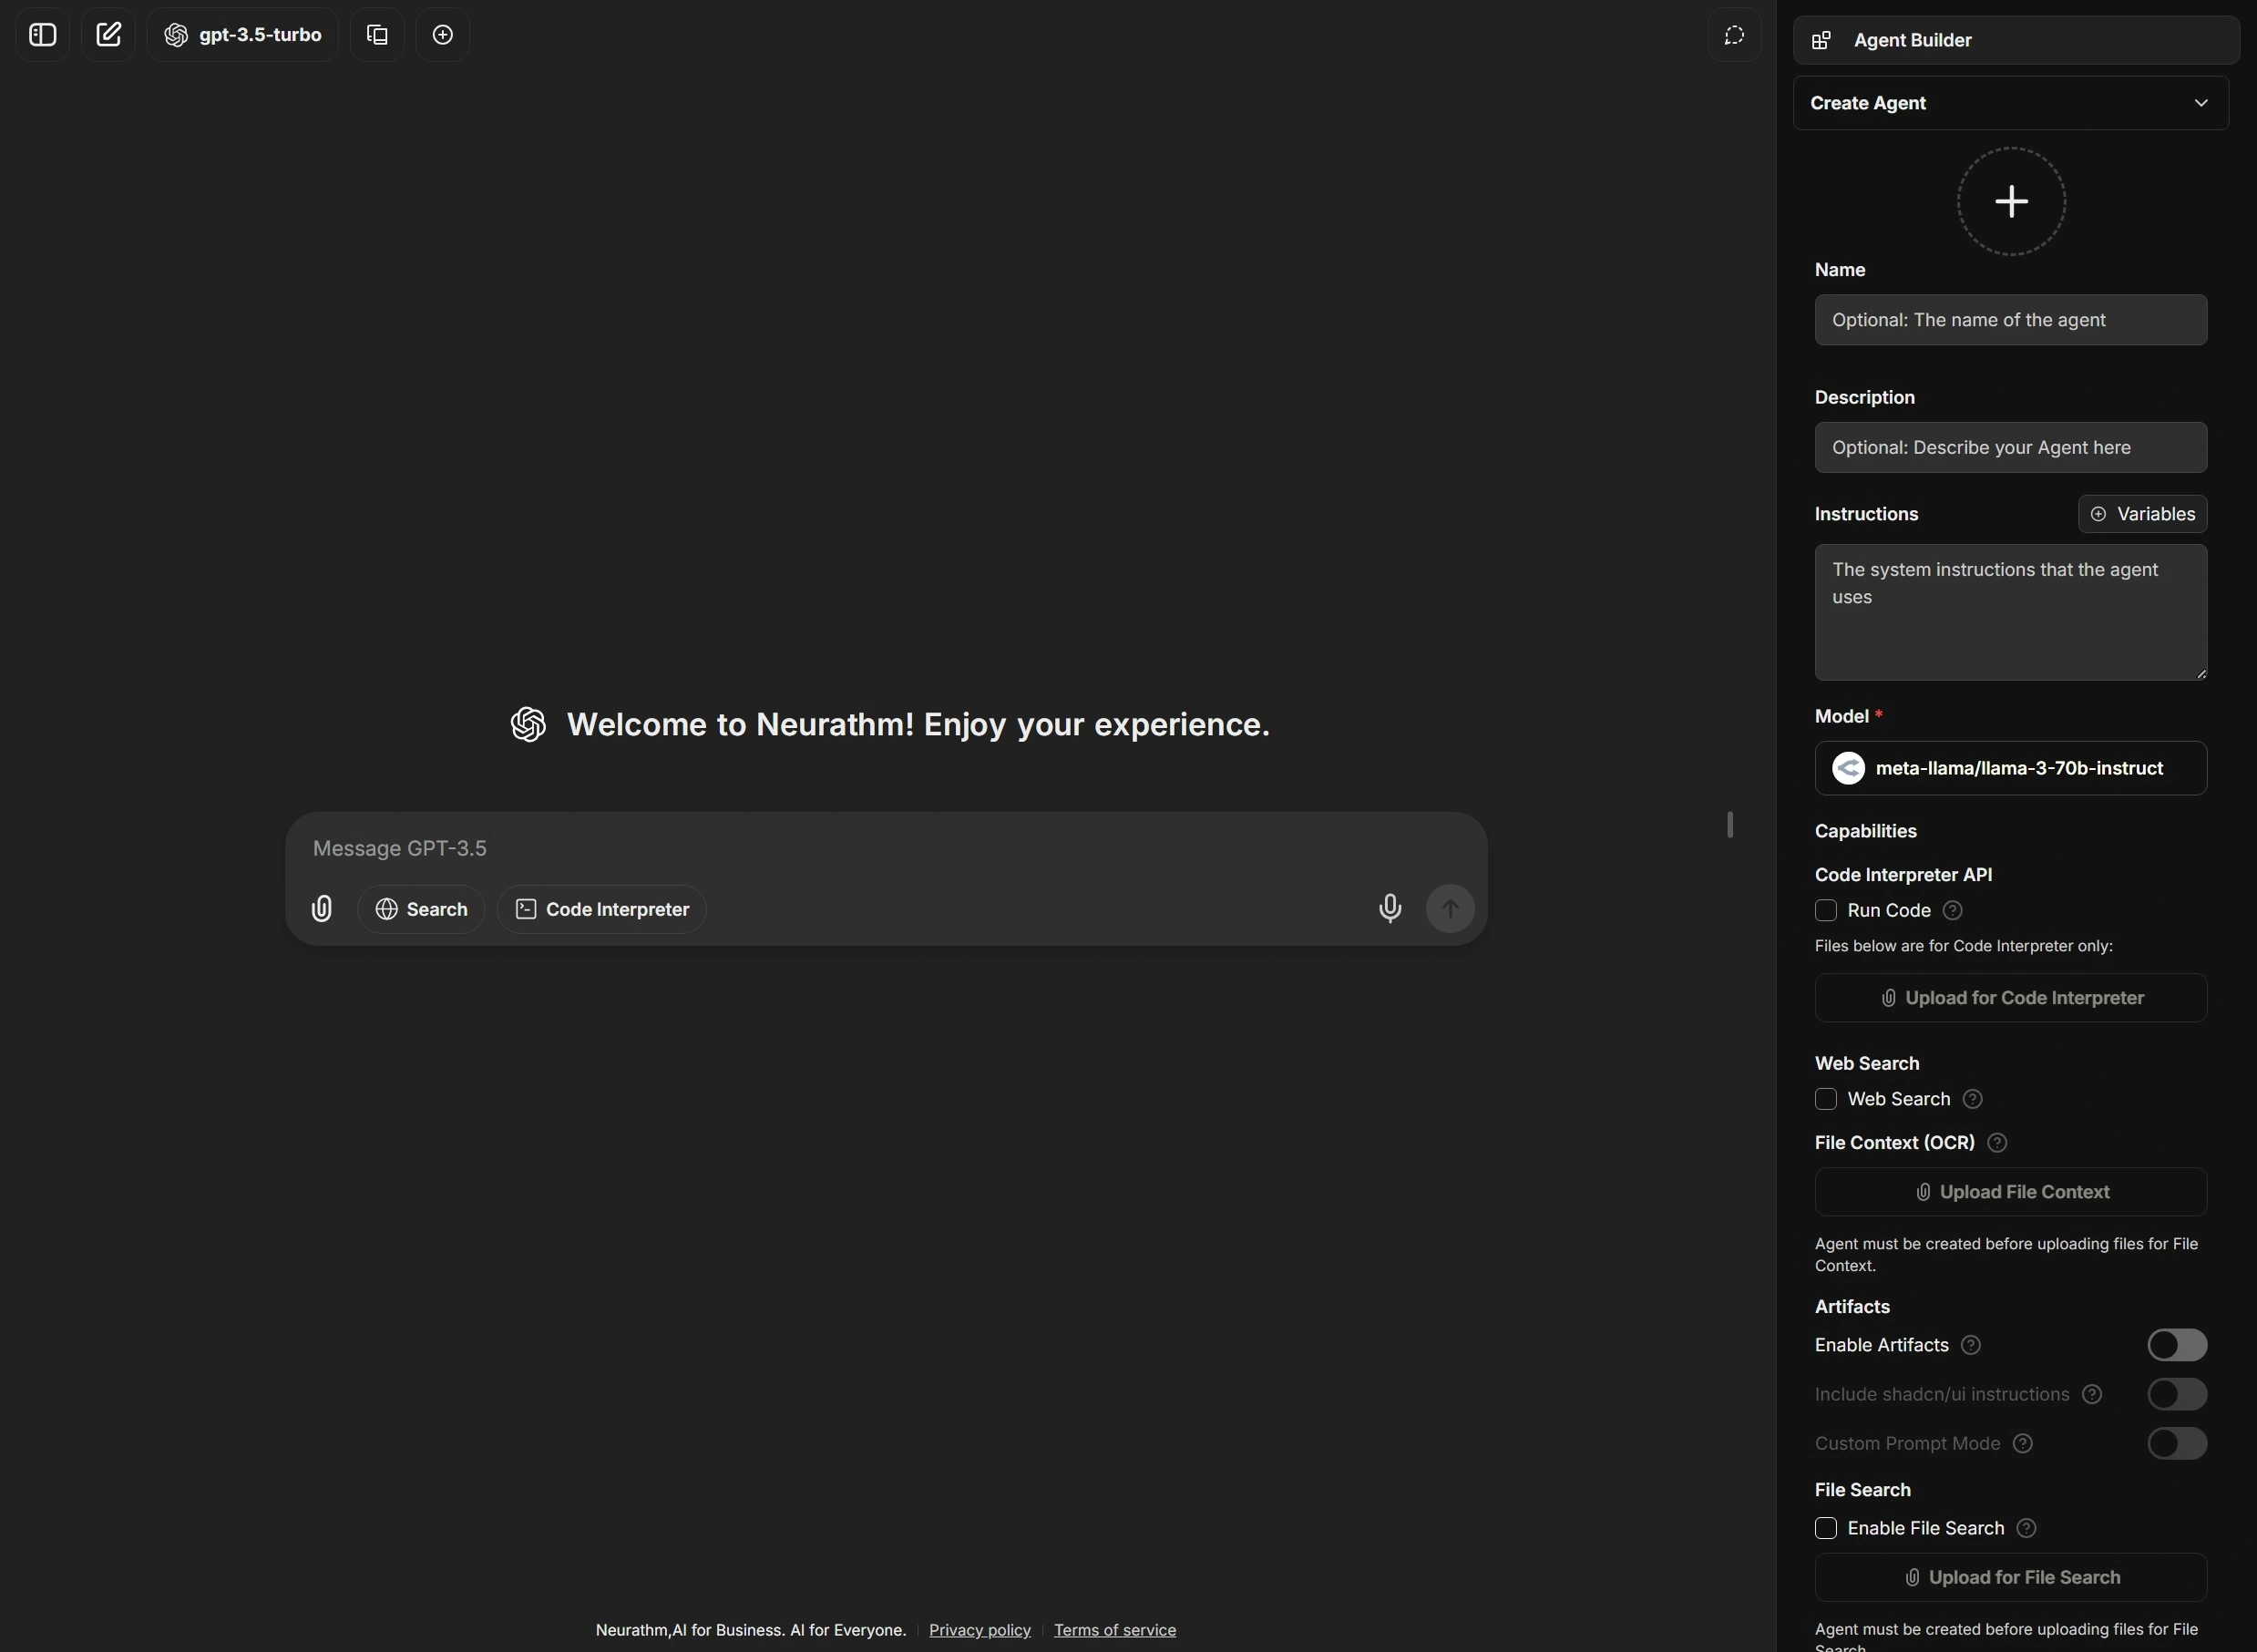Screen dimensions: 2257x1652
Task: Toggle the Code Interpreter tool option
Action: 601,909
